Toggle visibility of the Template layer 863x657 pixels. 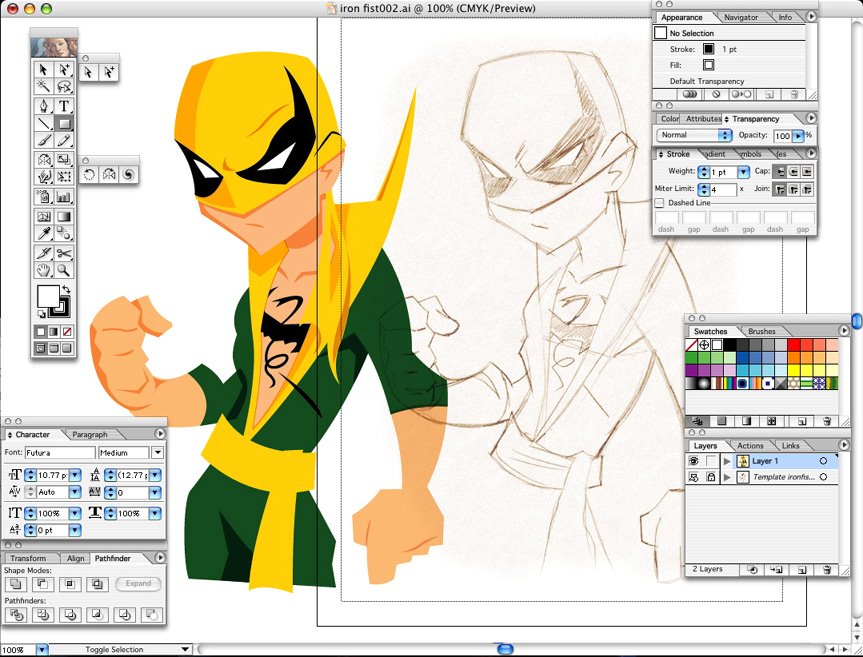pos(693,477)
